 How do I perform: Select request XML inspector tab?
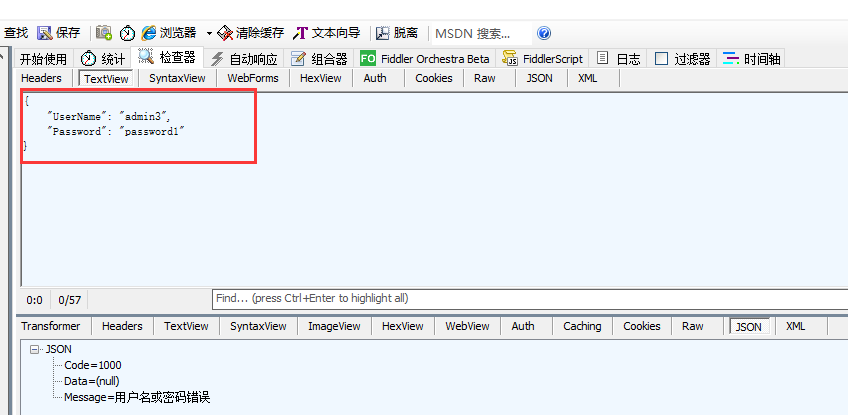588,78
